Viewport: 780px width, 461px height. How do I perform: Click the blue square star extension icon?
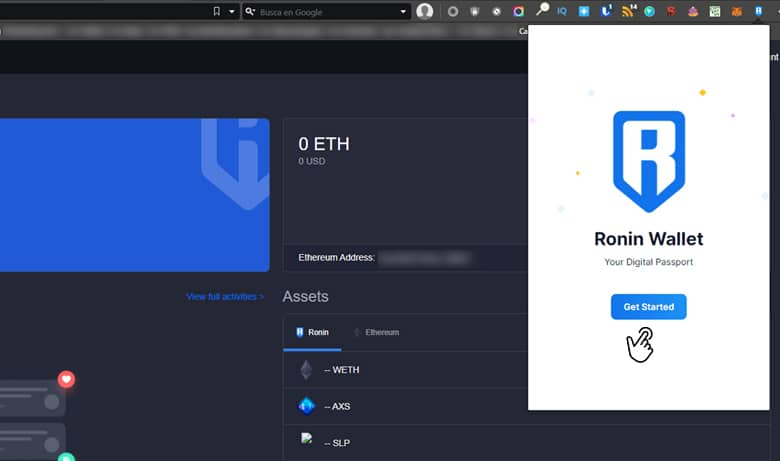tap(584, 11)
